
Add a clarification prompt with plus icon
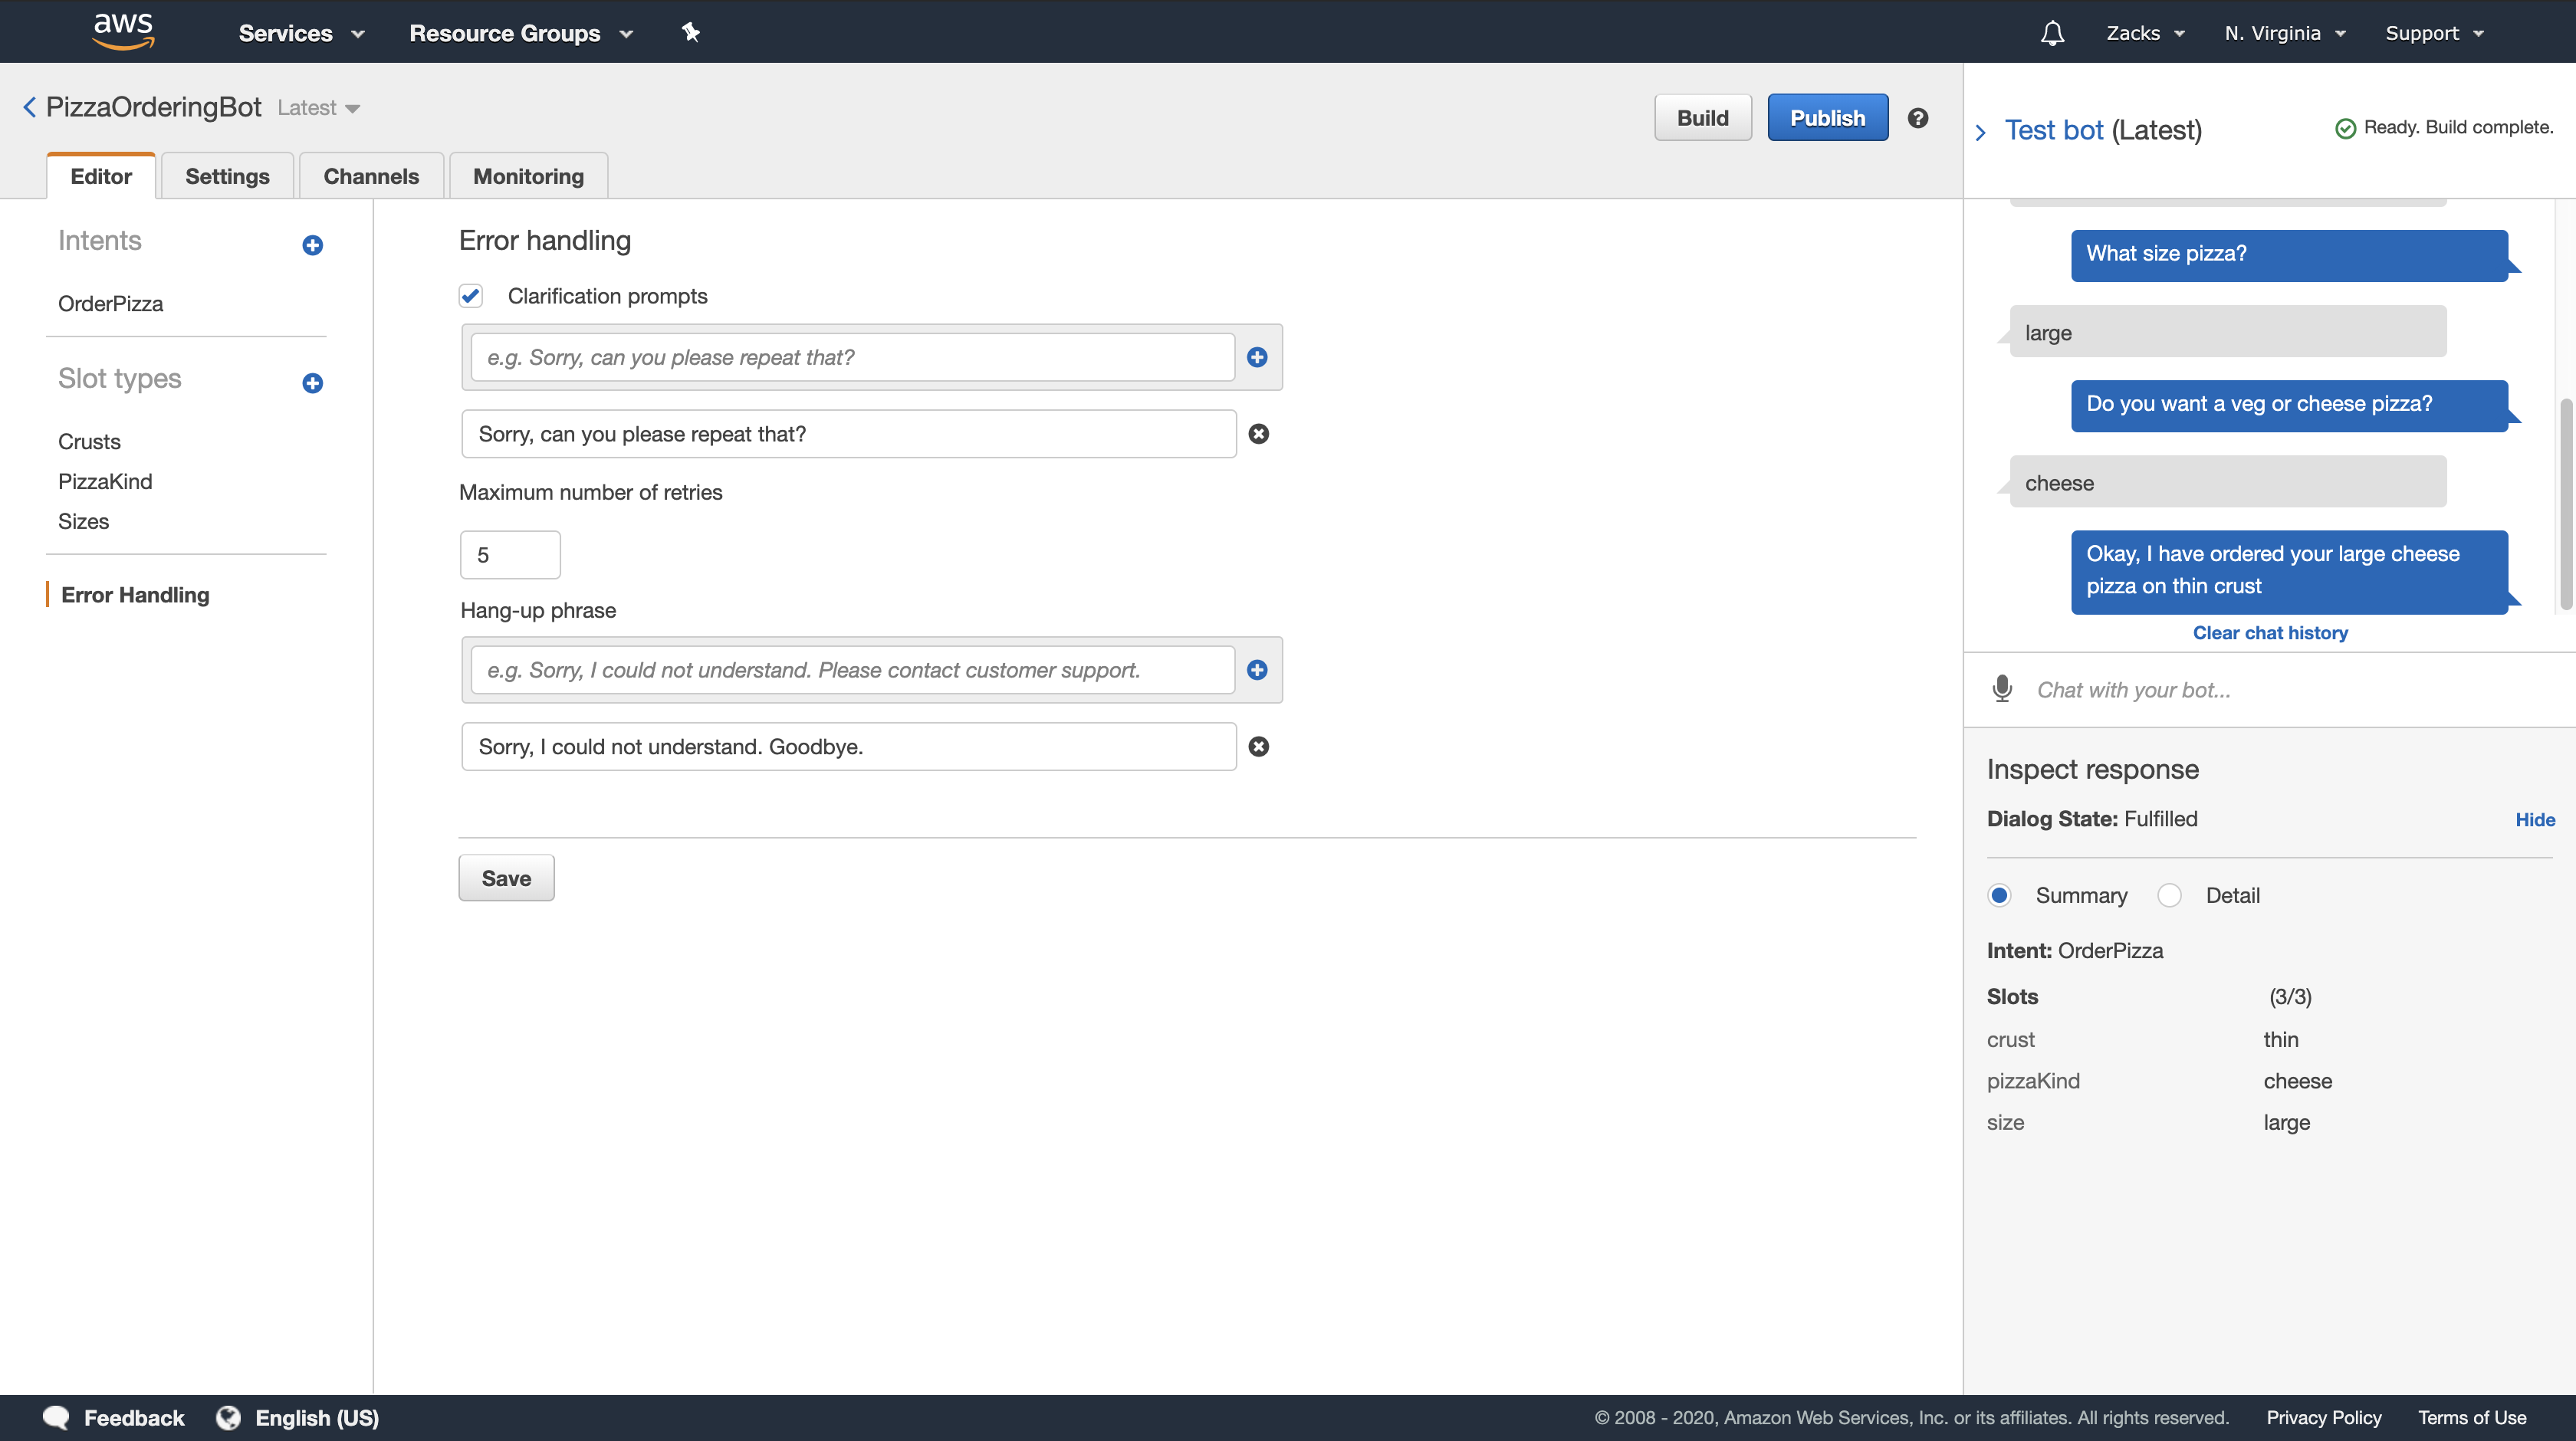pyautogui.click(x=1257, y=357)
